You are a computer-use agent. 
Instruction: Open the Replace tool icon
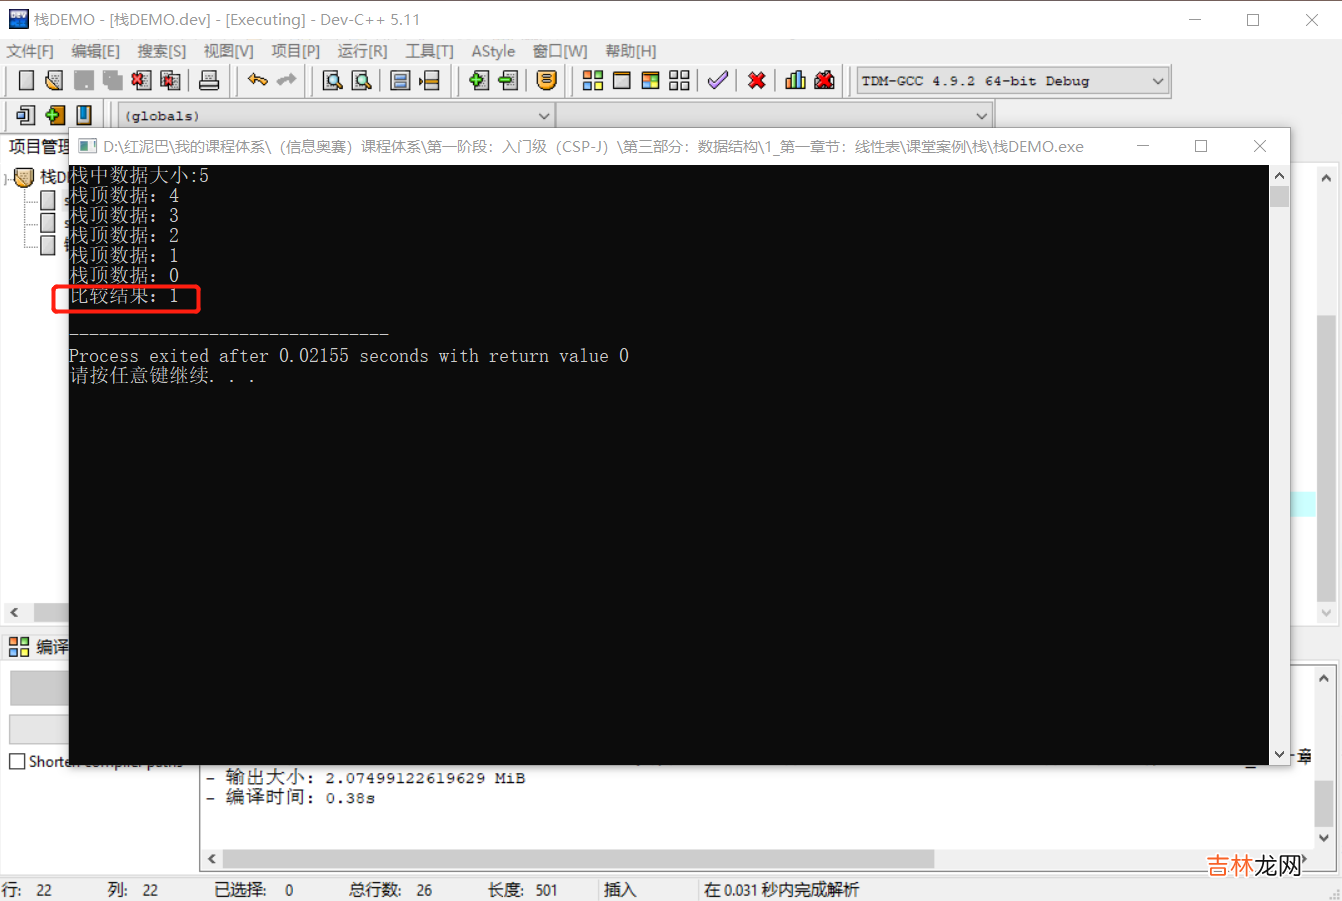click(x=362, y=81)
